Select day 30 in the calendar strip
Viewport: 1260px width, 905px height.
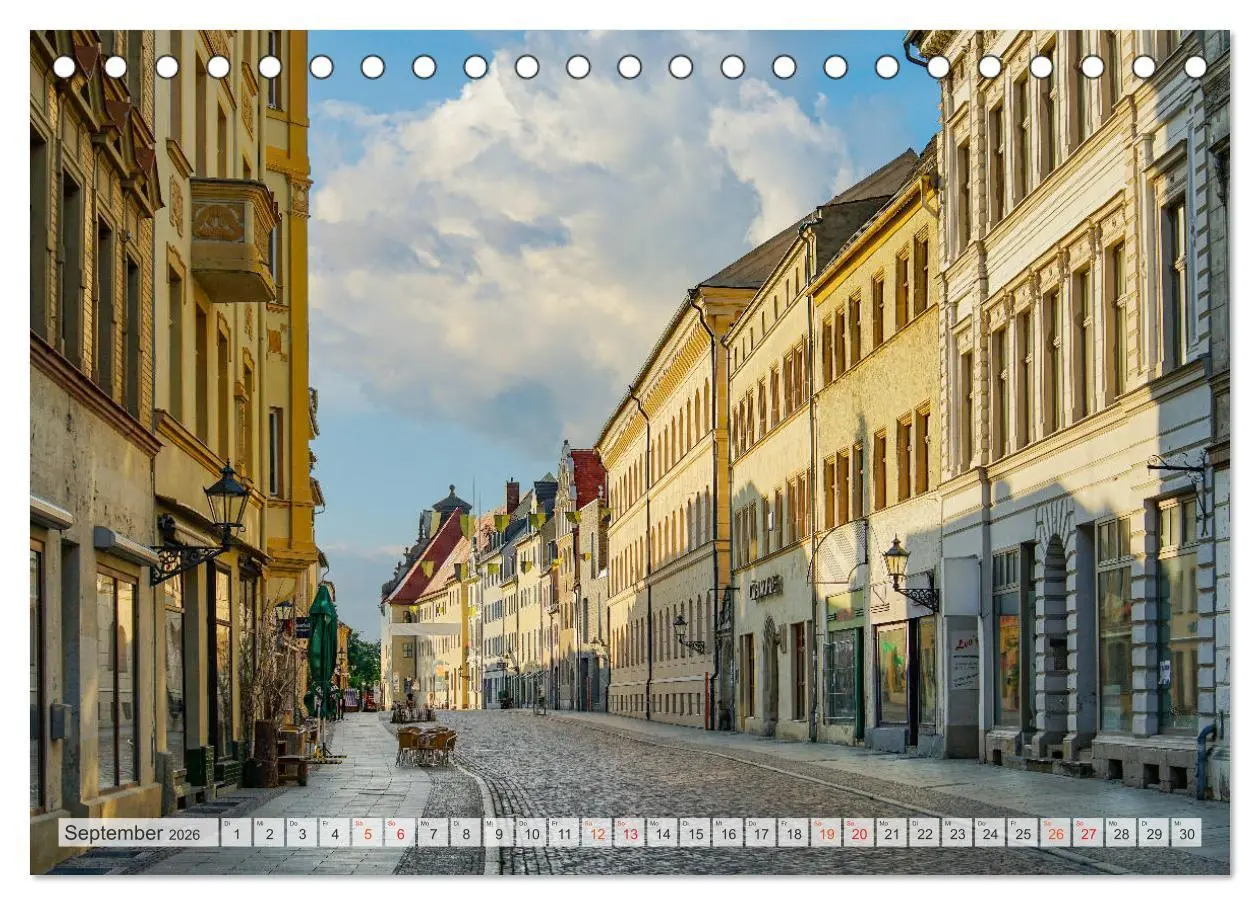click(x=1186, y=833)
